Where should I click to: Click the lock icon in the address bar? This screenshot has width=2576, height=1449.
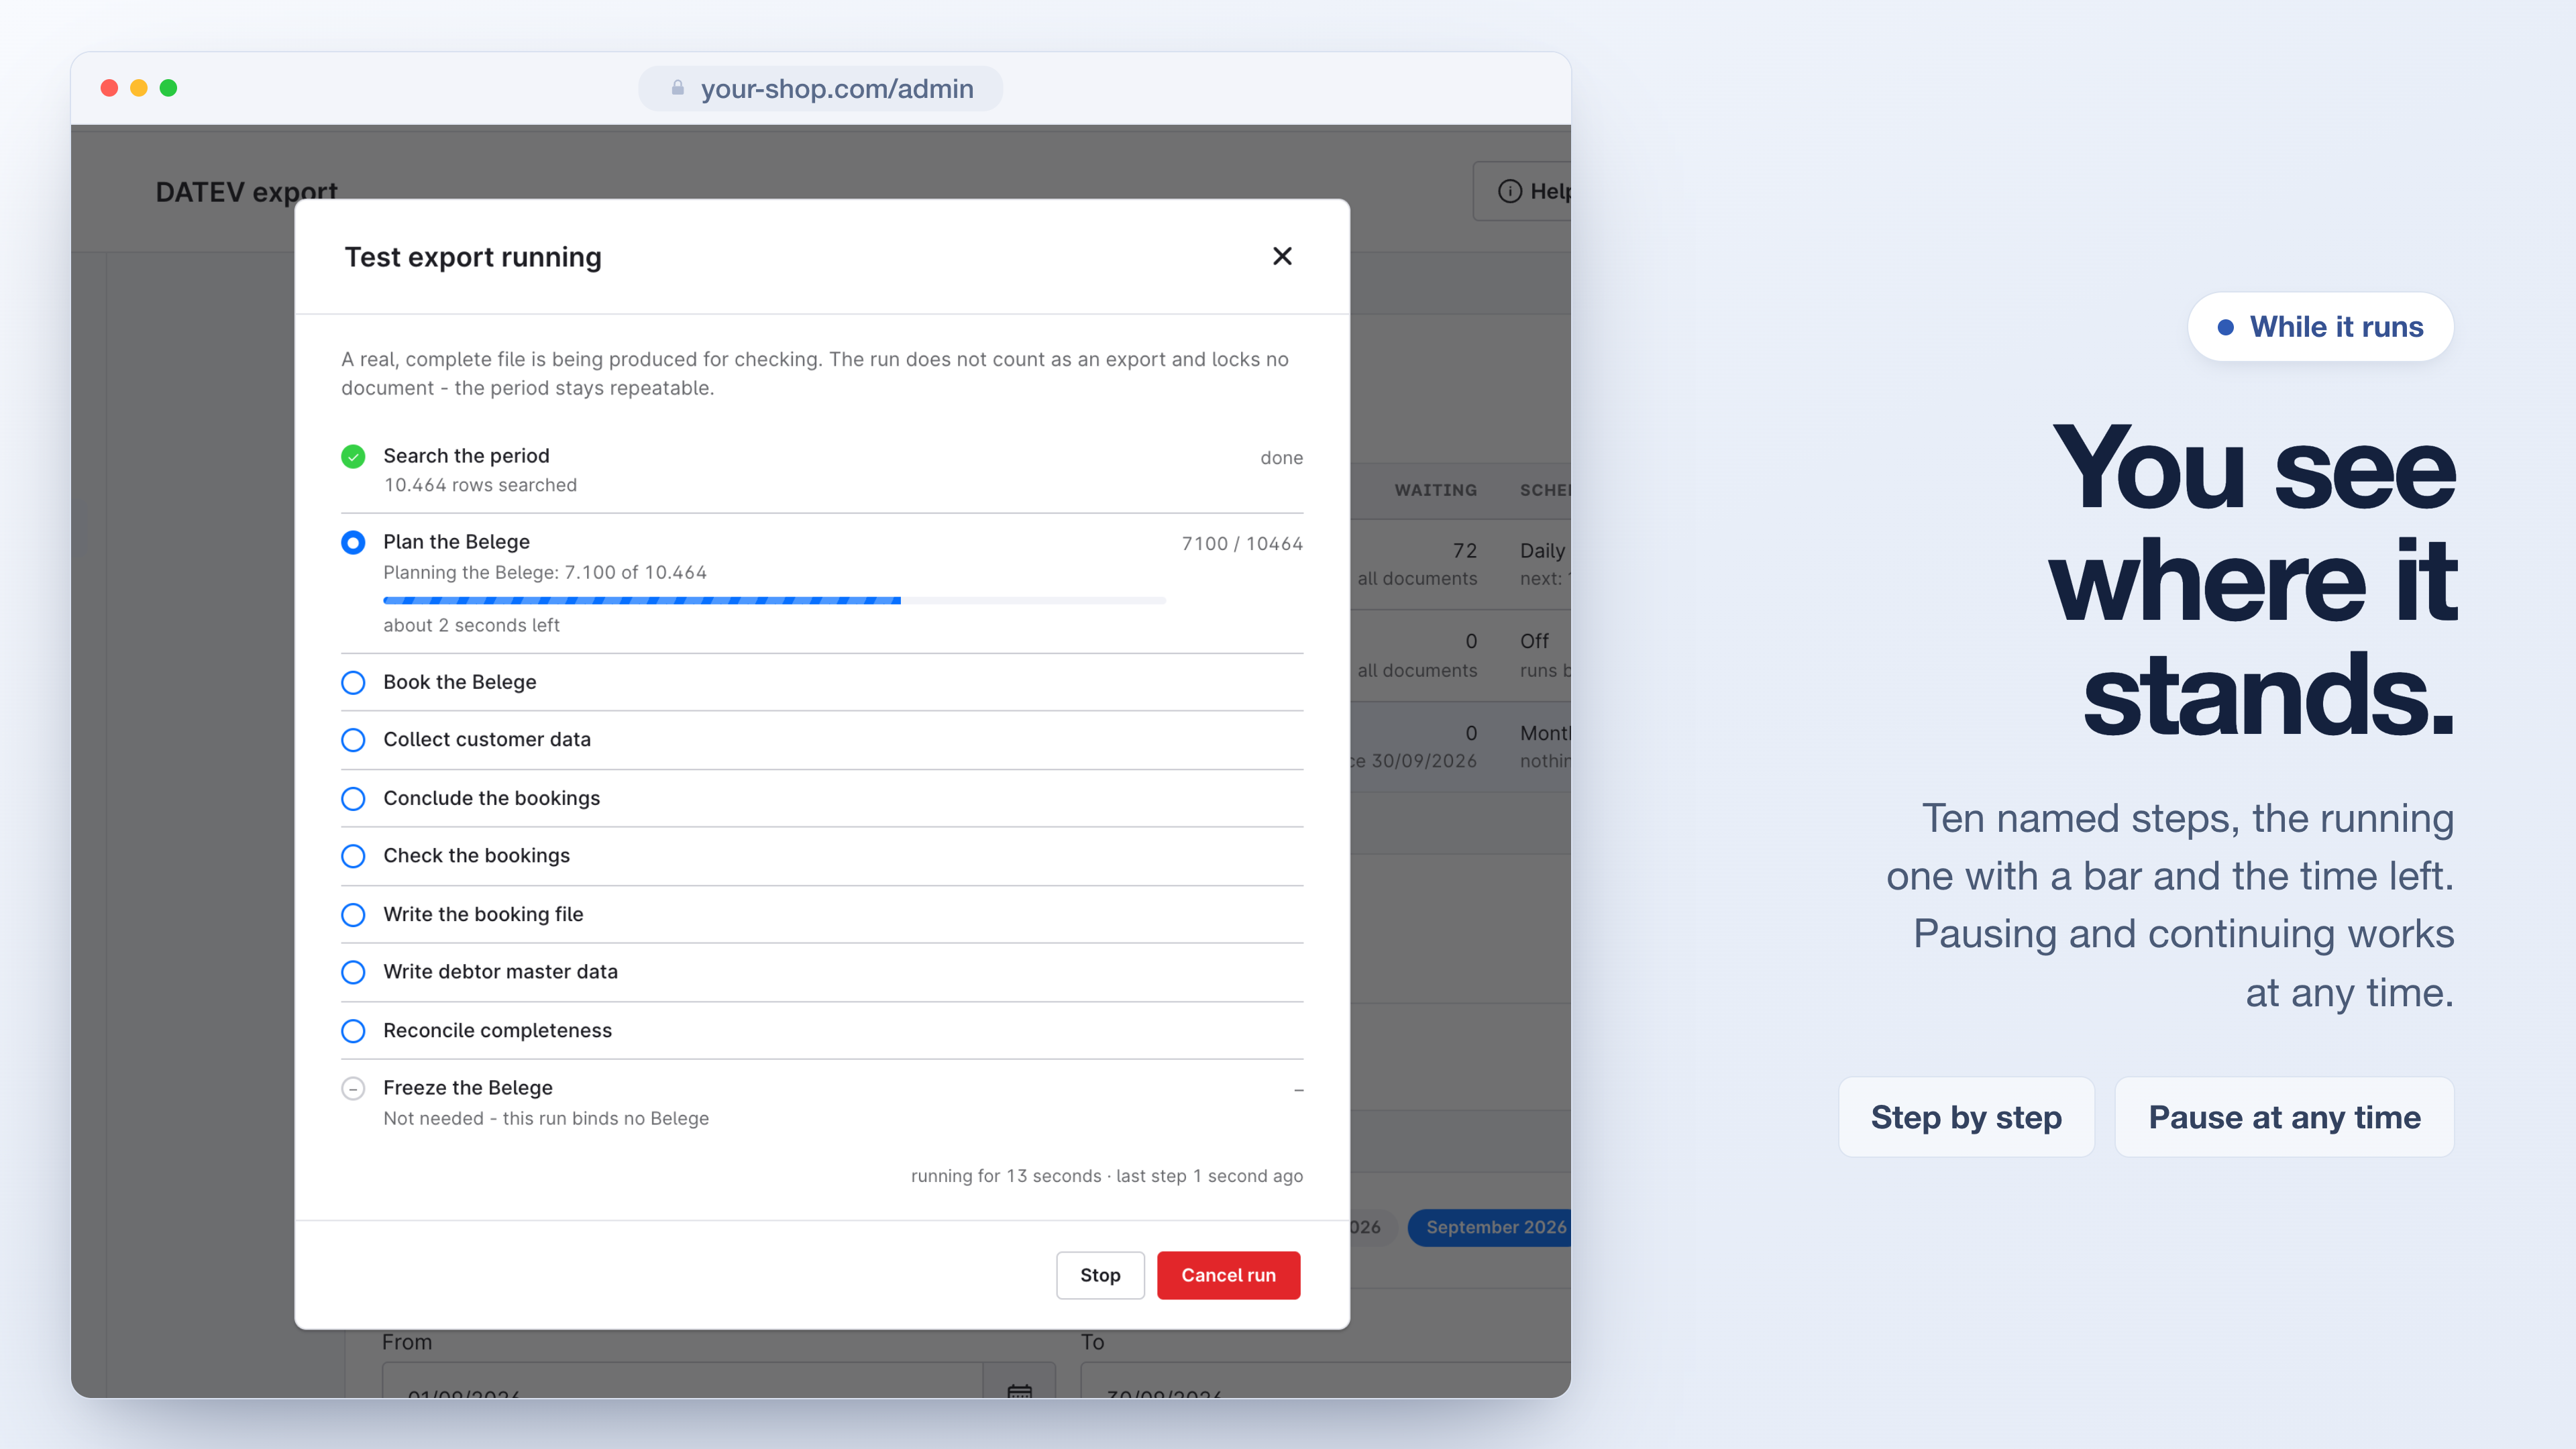[678, 88]
